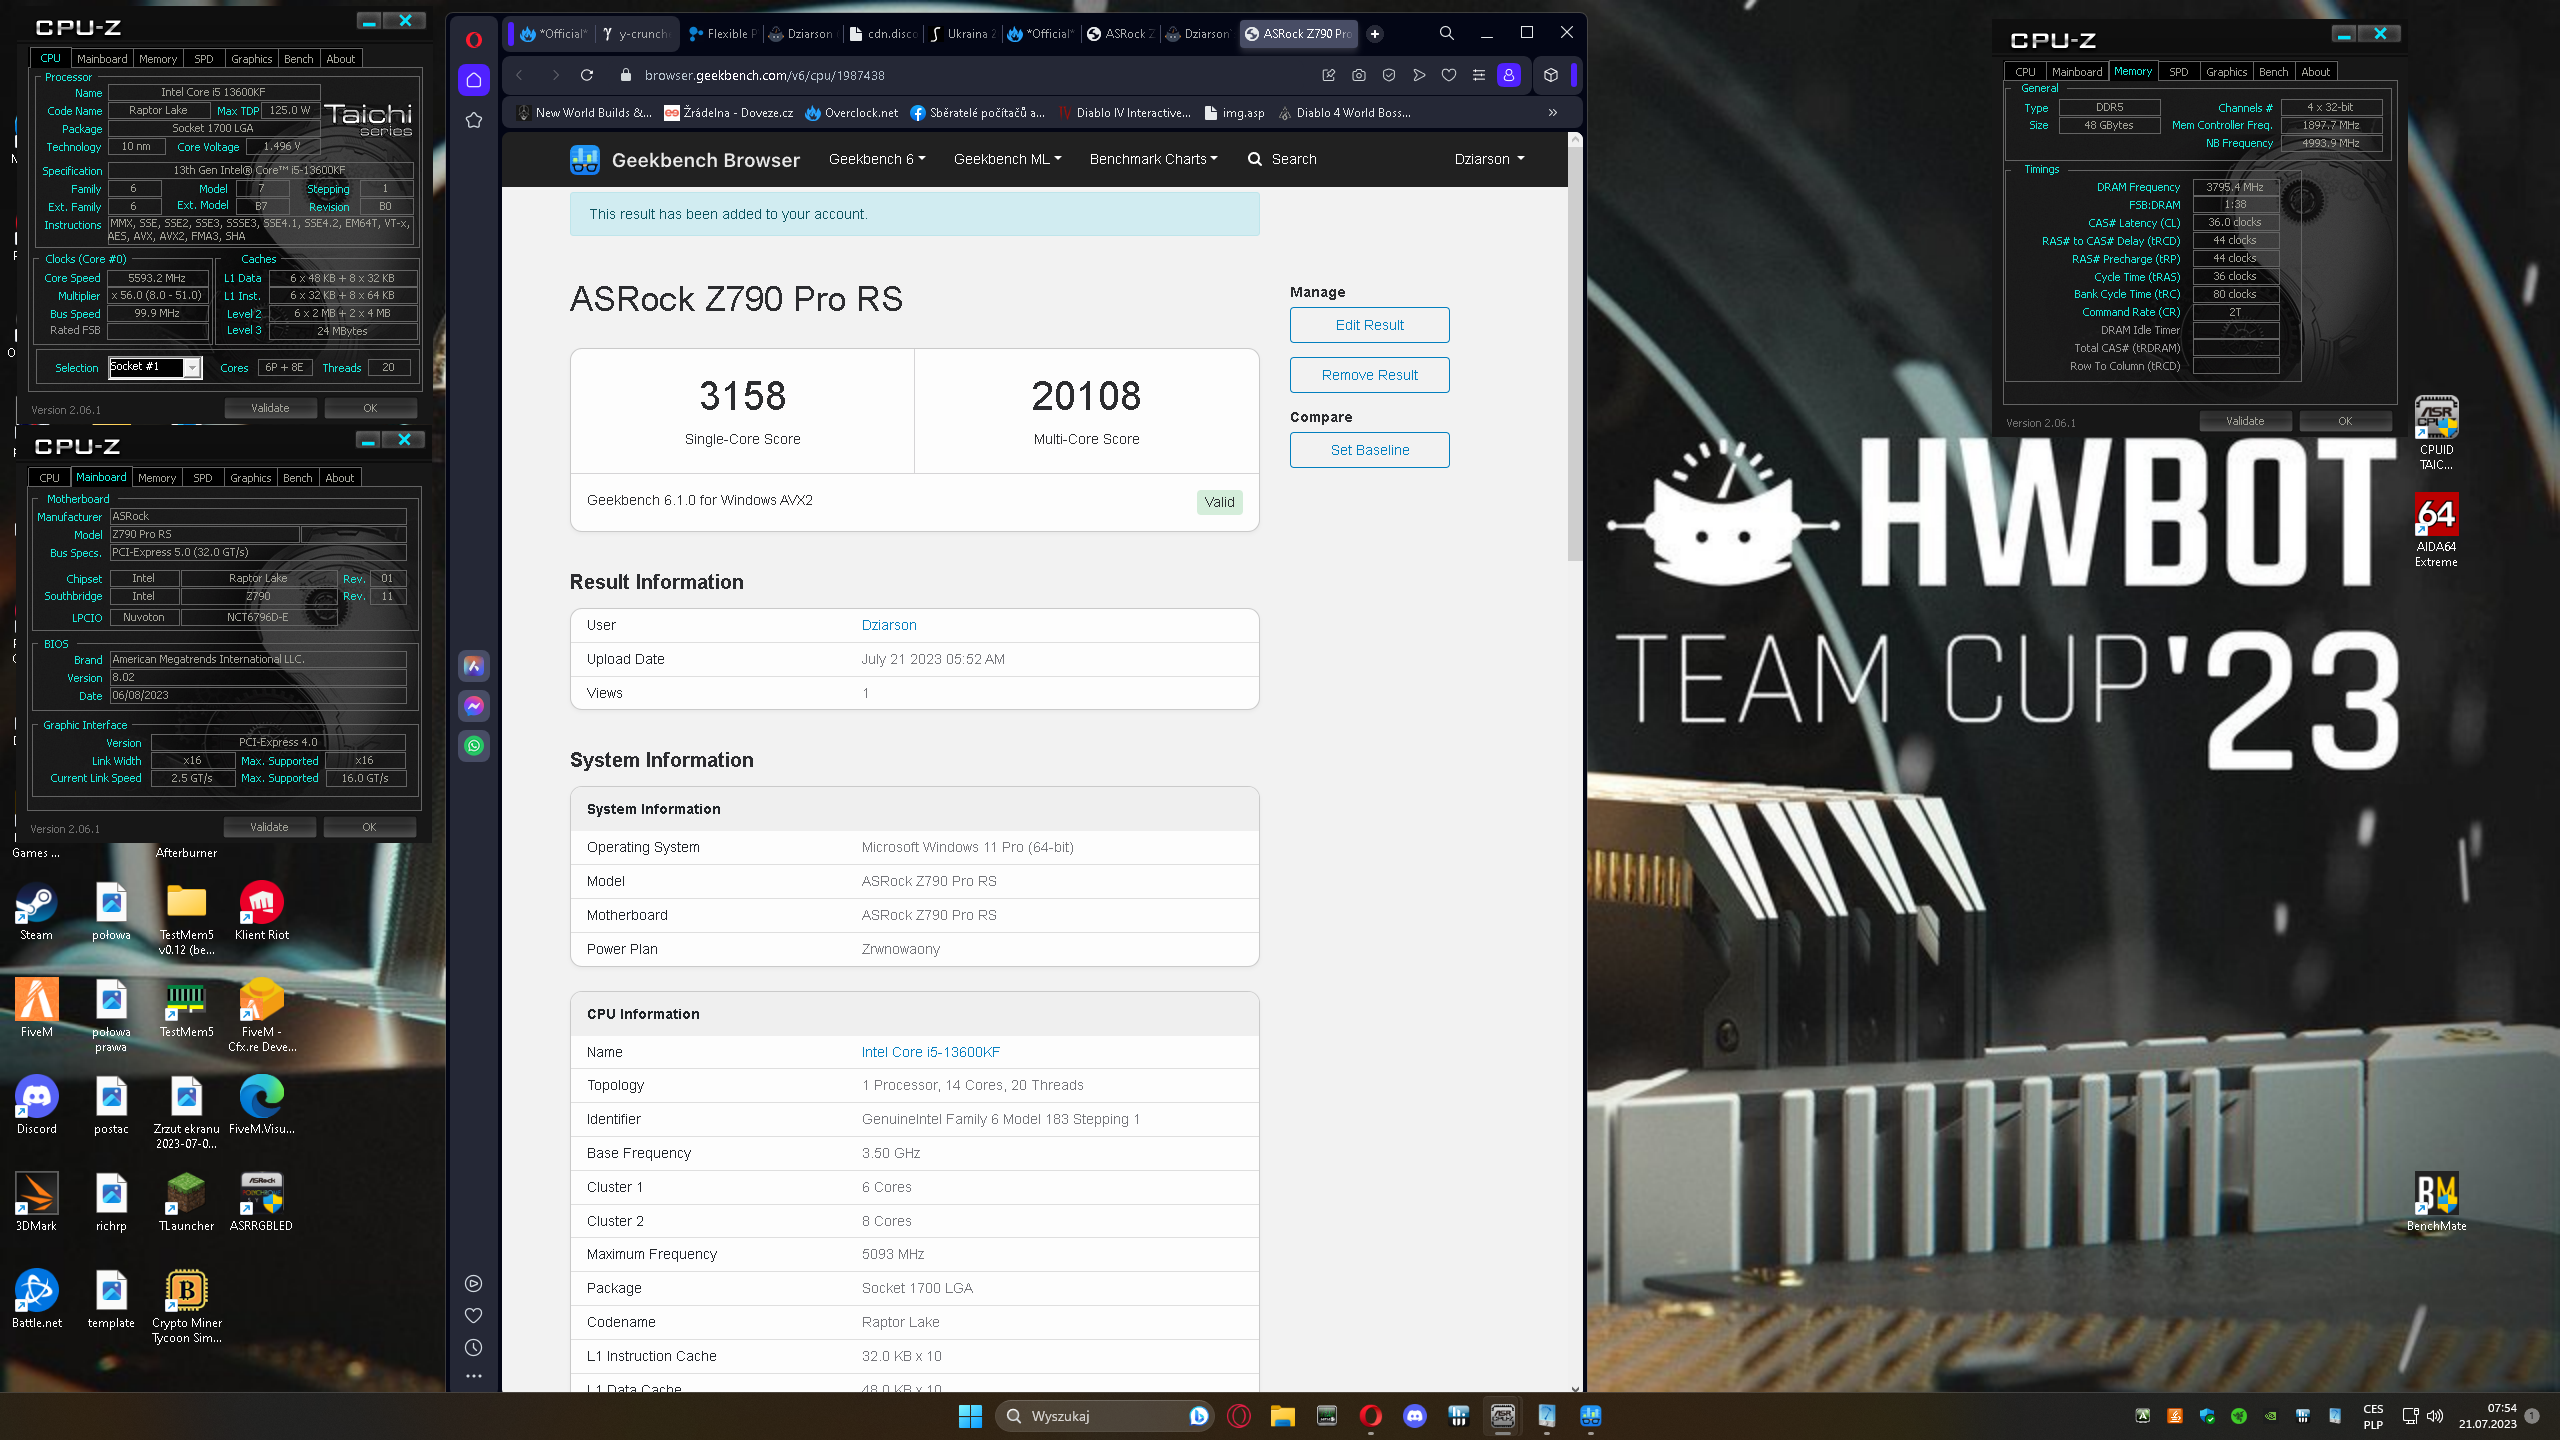Open TestMem5 desktop shortcut
This screenshot has width=2560, height=1440.
click(186, 1008)
